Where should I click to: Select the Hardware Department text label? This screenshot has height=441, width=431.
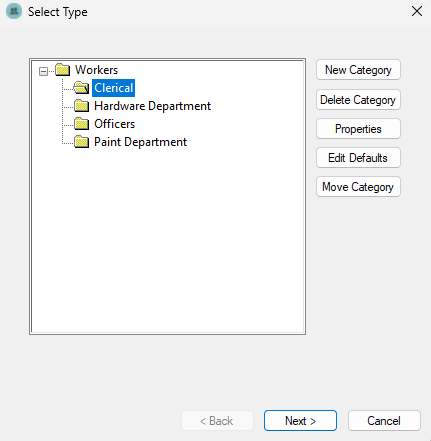(152, 106)
